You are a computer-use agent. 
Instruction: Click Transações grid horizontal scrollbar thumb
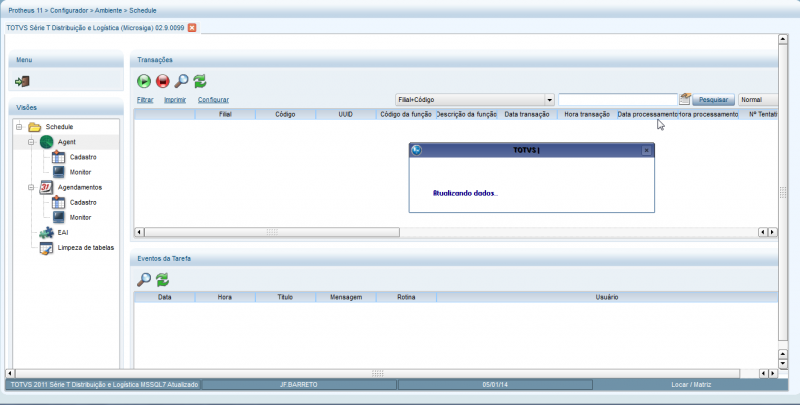coord(272,232)
